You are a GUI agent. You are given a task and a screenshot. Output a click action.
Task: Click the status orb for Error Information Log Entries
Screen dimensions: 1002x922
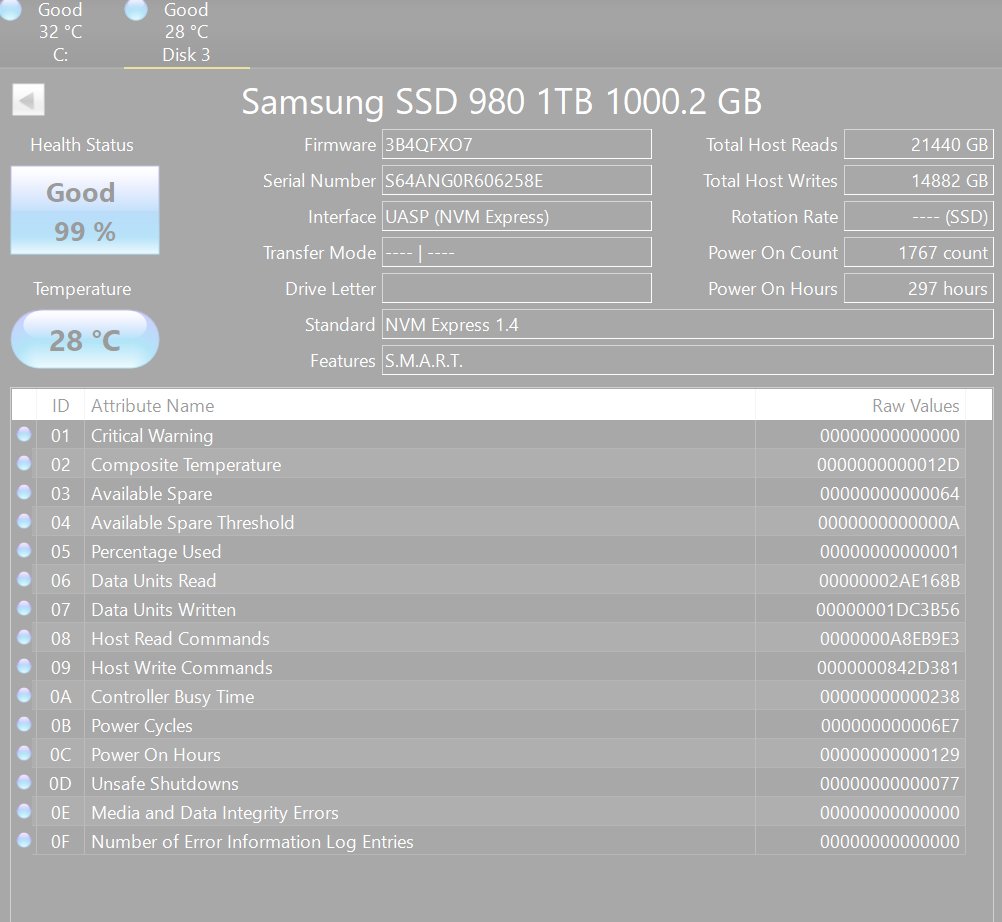point(24,840)
